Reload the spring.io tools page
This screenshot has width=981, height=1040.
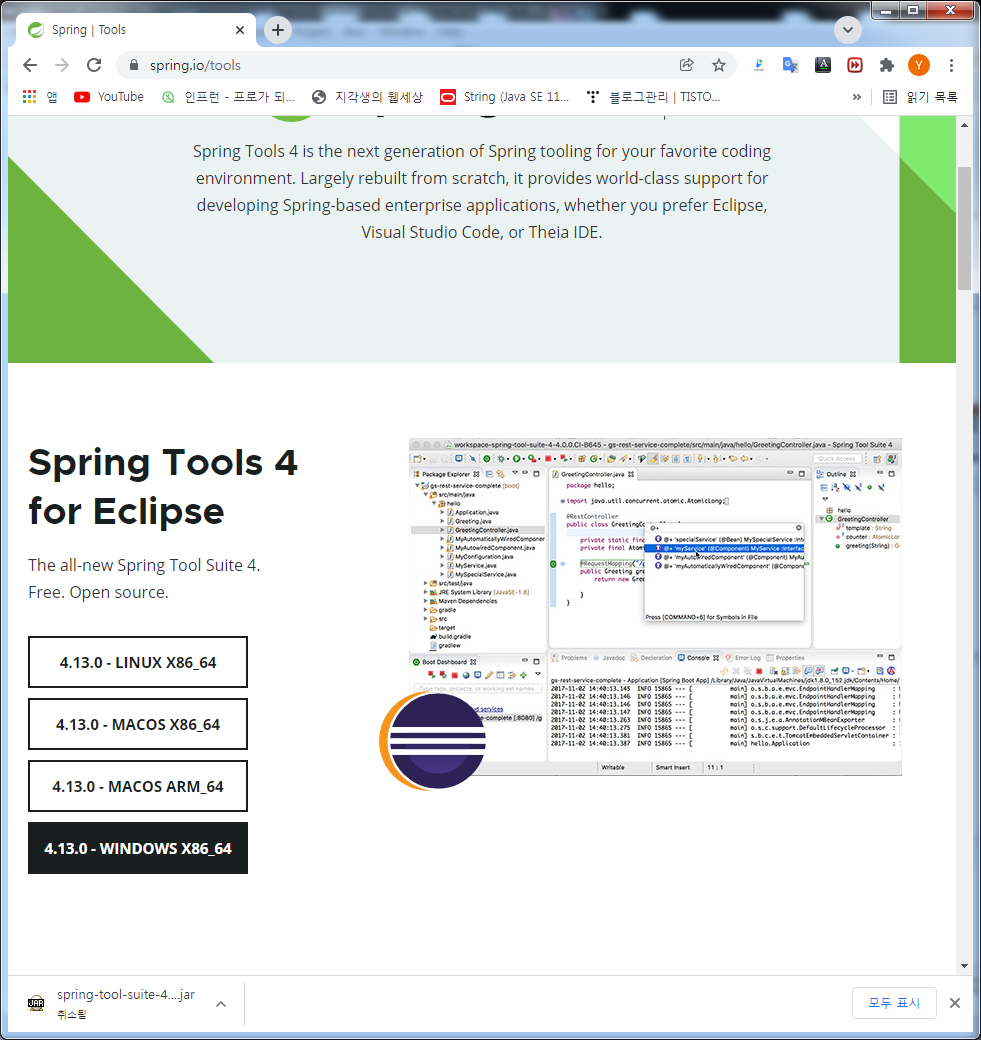click(x=94, y=65)
